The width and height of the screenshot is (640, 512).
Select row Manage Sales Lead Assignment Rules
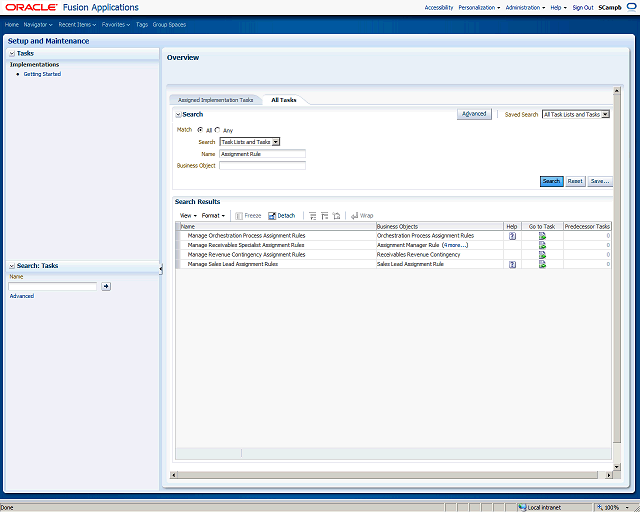[x=393, y=264]
